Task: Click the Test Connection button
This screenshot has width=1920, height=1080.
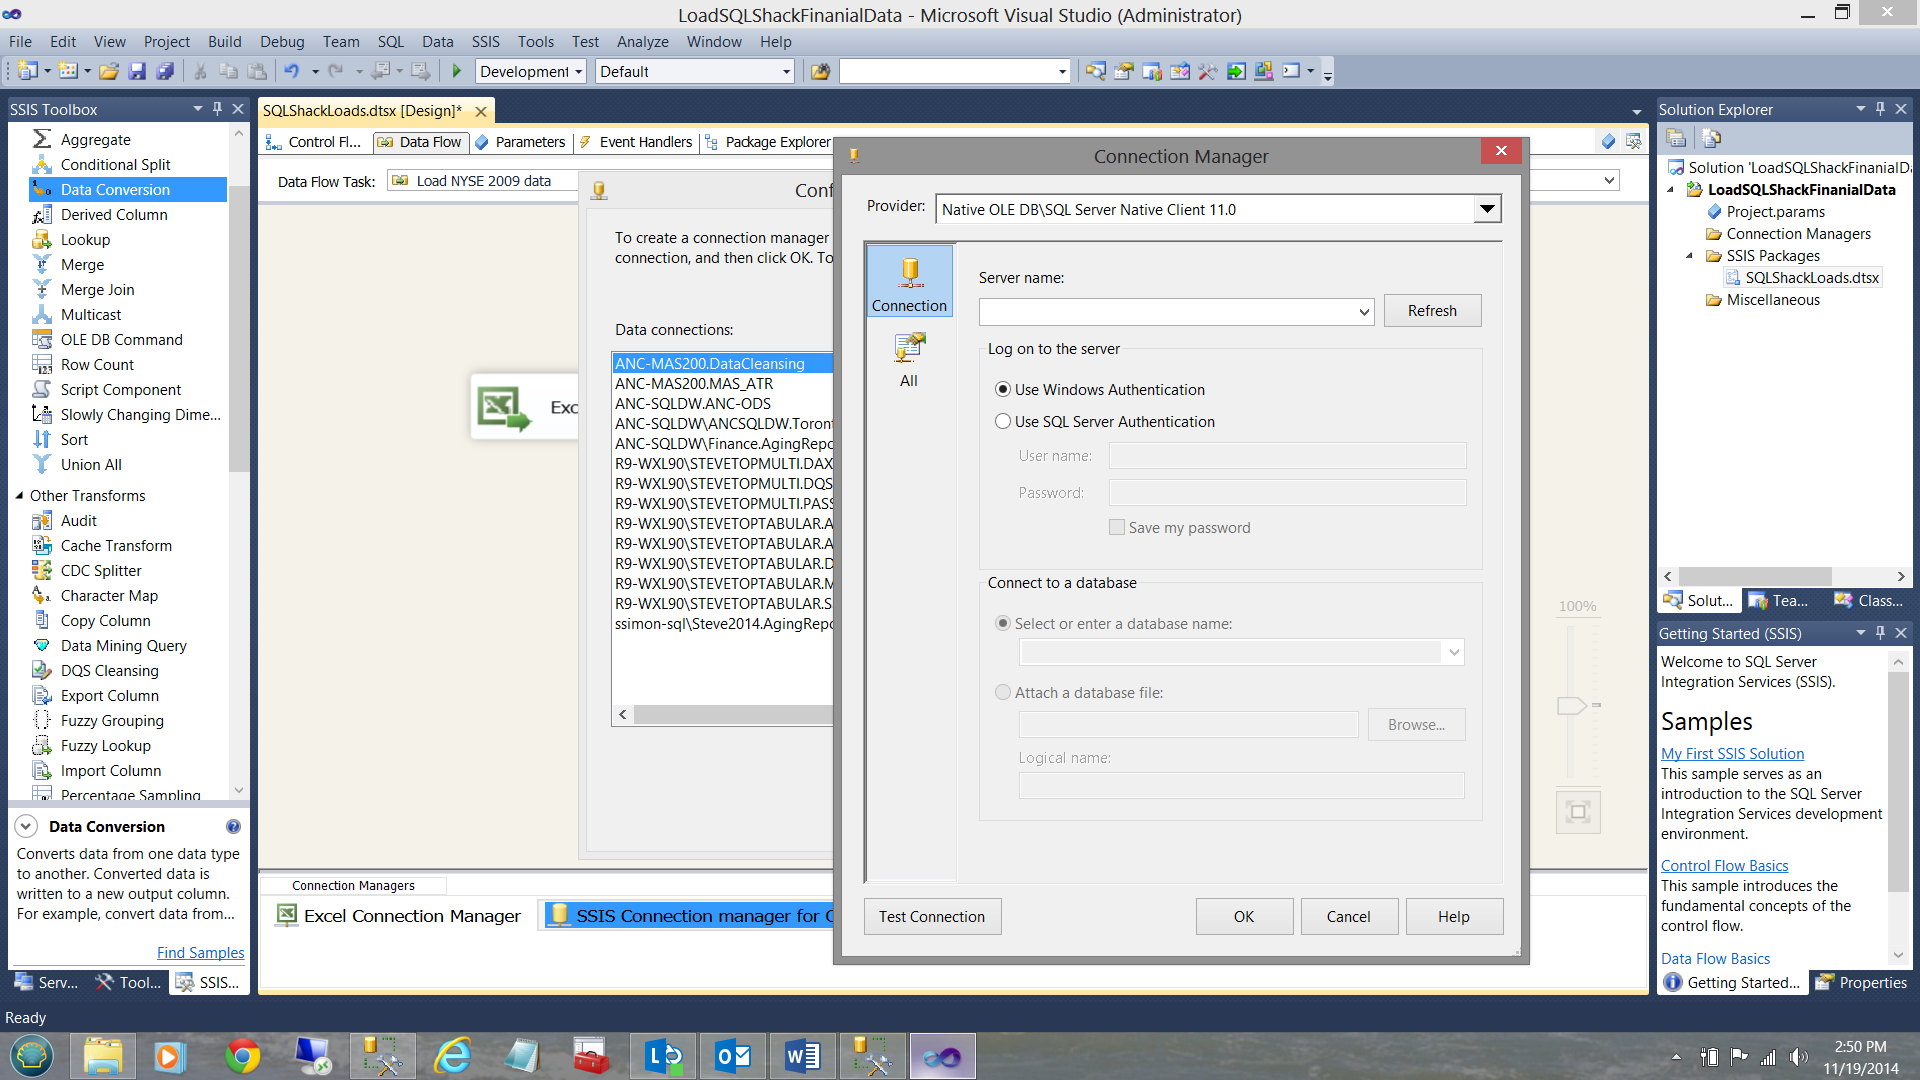Action: click(931, 917)
